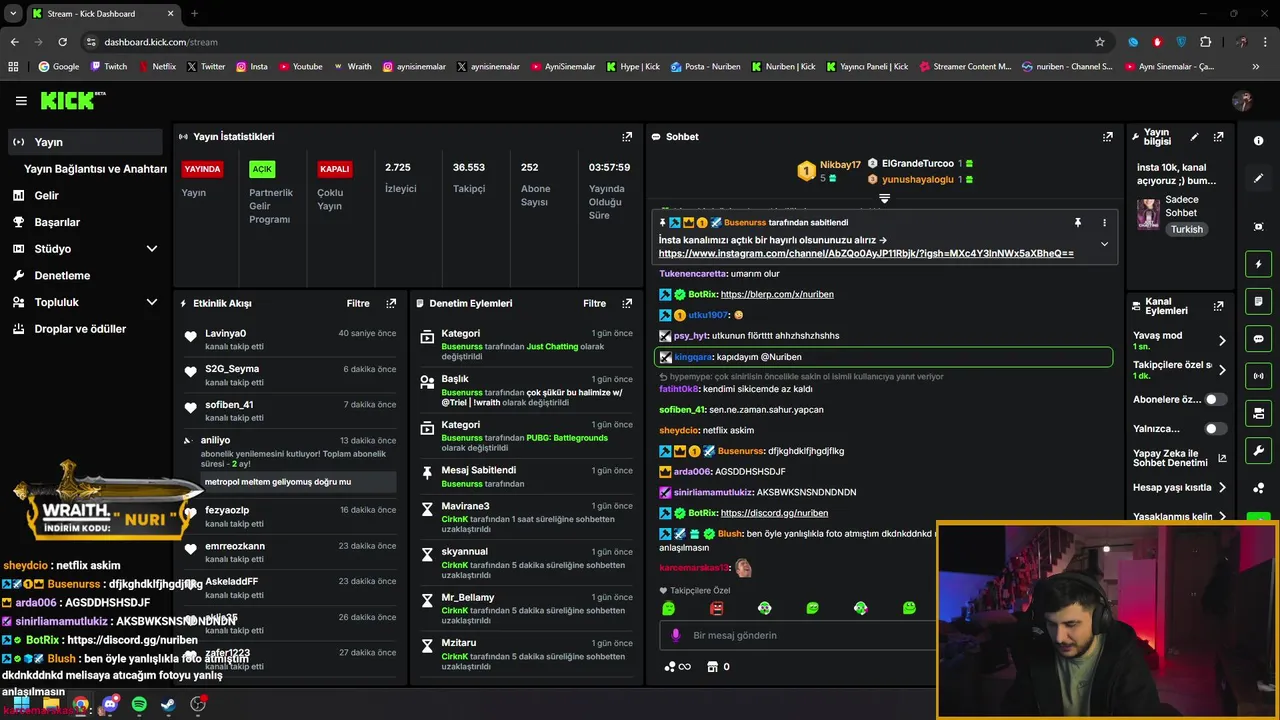Select the red angry emote
Image resolution: width=1280 pixels, height=720 pixels.
716,608
